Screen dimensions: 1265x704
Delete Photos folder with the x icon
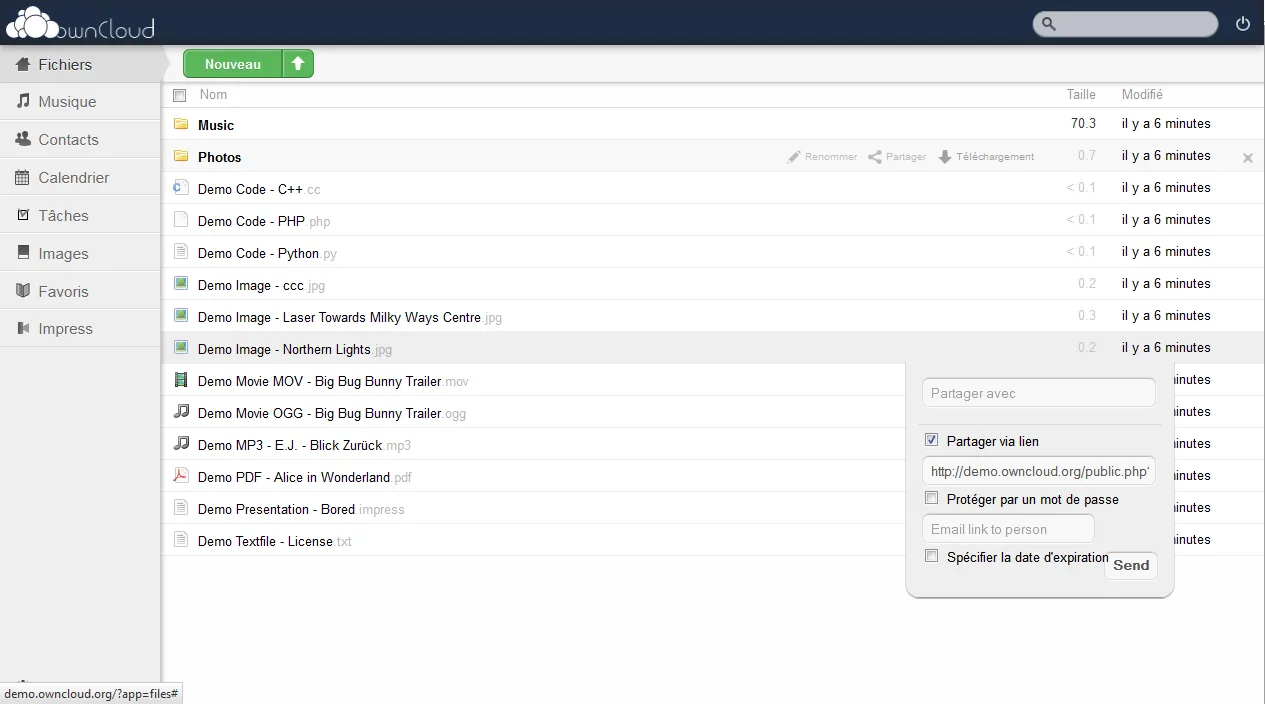pos(1247,158)
